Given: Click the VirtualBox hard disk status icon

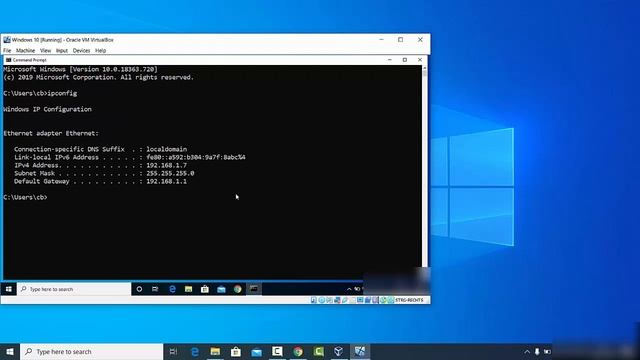Looking at the screenshot, I should [313, 300].
